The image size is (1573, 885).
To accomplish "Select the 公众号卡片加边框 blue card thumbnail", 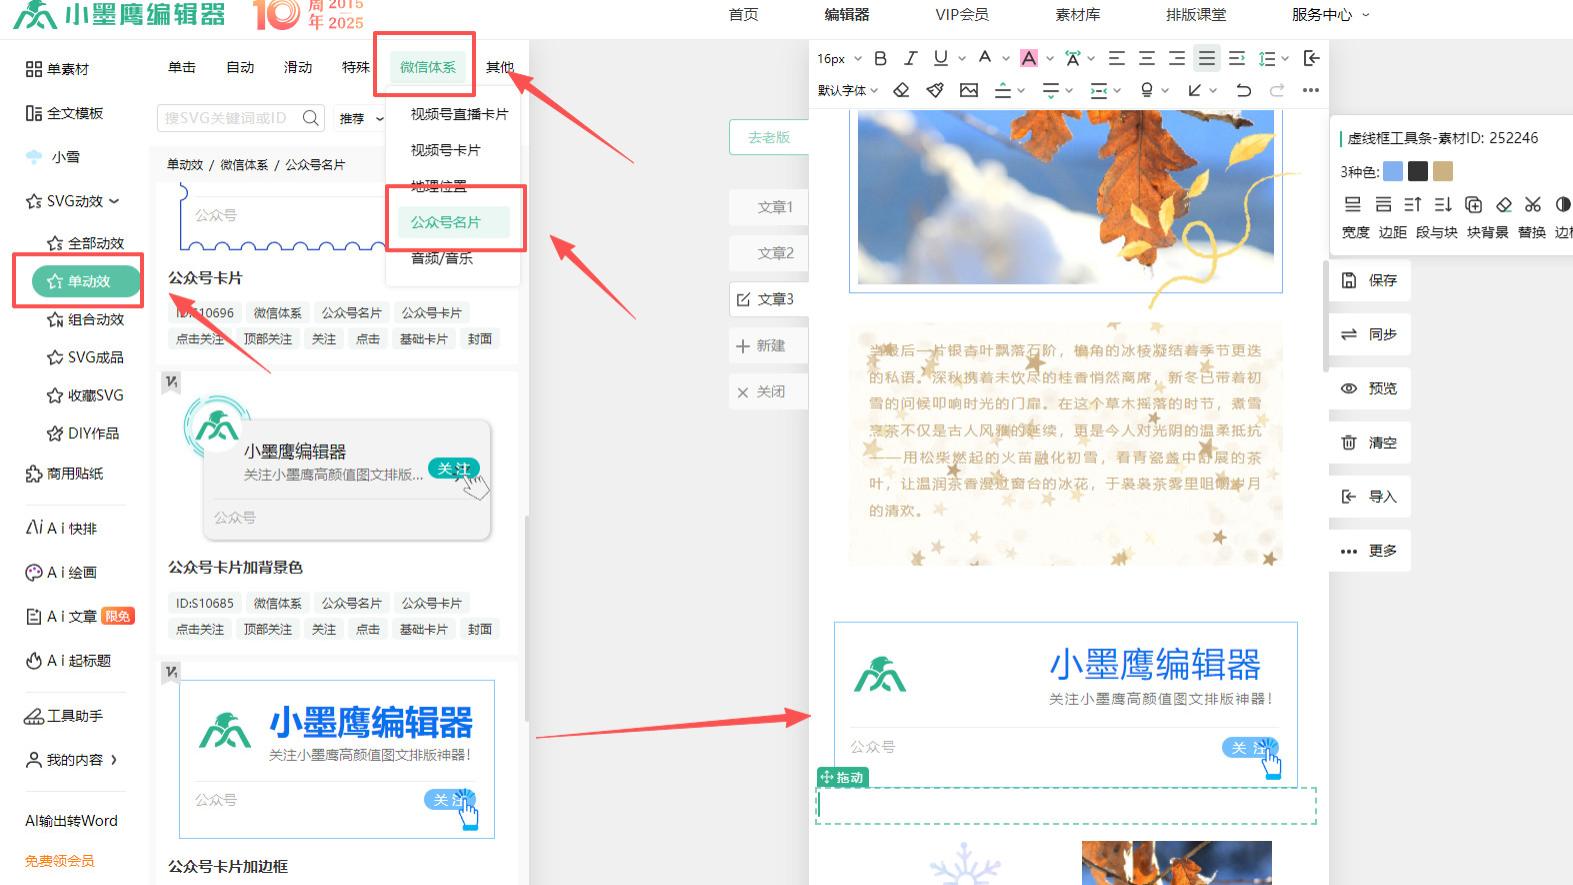I will (337, 759).
